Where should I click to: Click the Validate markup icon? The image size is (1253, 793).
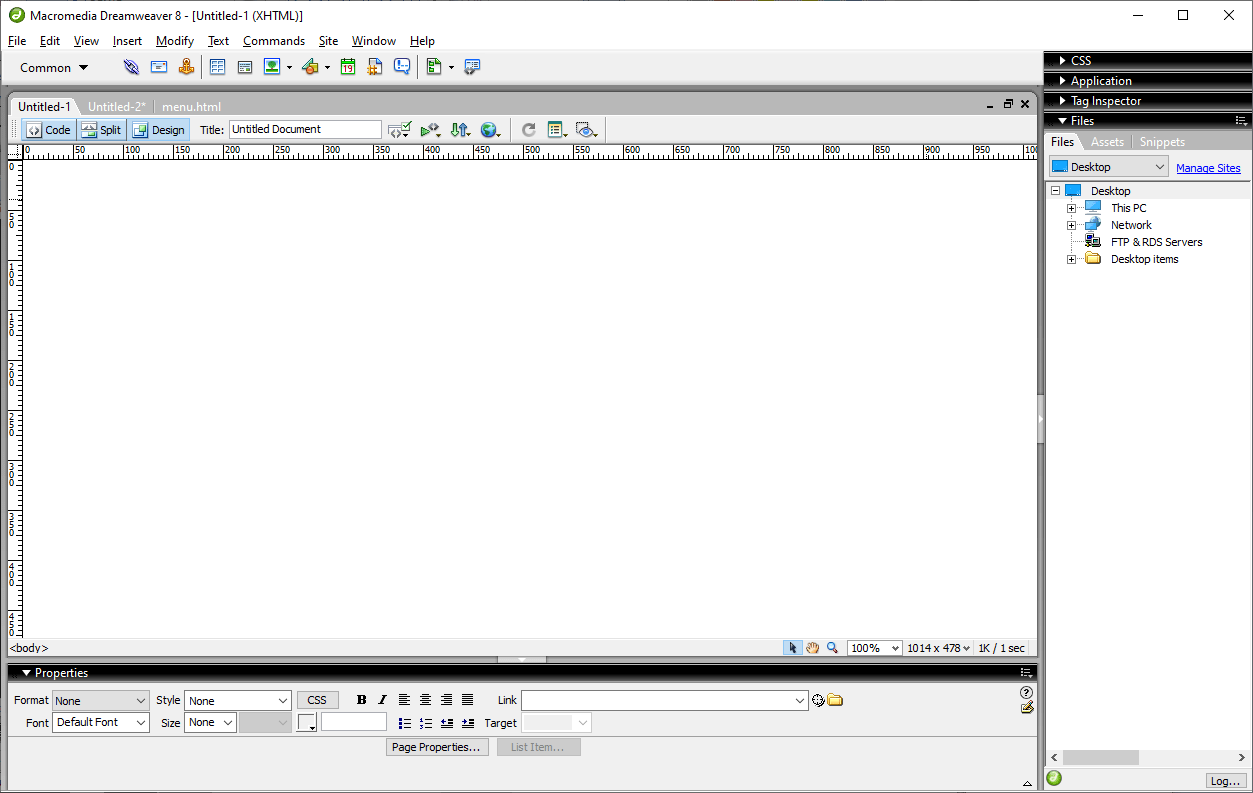coord(400,130)
